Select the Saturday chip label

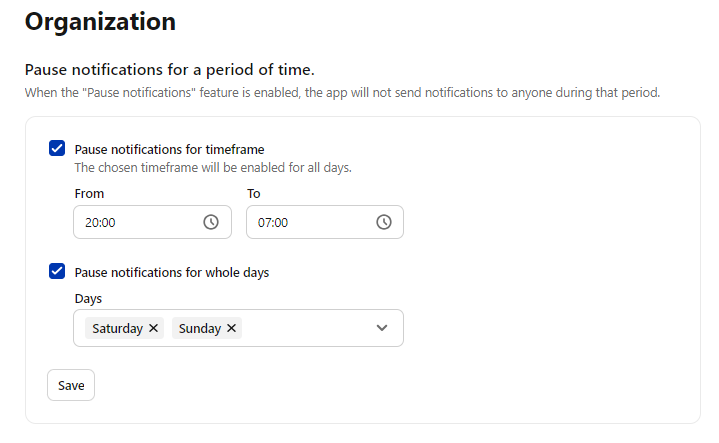tap(117, 328)
